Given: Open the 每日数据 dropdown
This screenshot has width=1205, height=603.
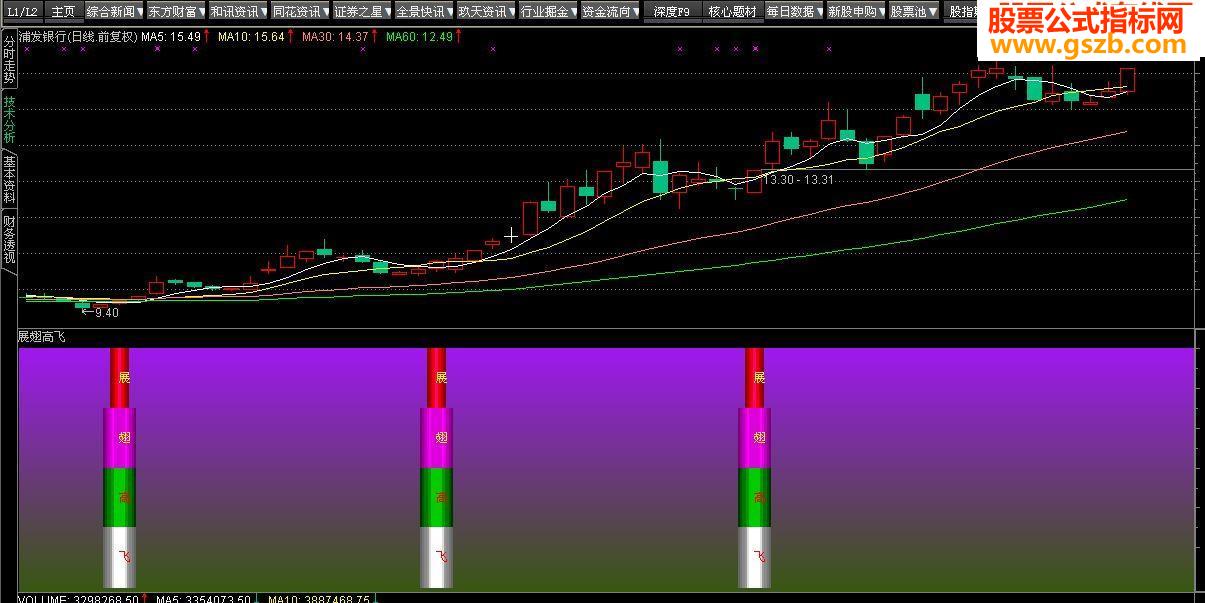Looking at the screenshot, I should click(794, 11).
